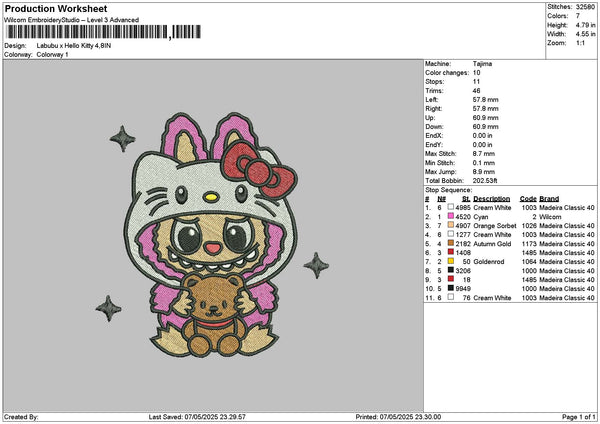
Task: Click code 1026 in Orange Sorbet row
Action: pyautogui.click(x=529, y=226)
